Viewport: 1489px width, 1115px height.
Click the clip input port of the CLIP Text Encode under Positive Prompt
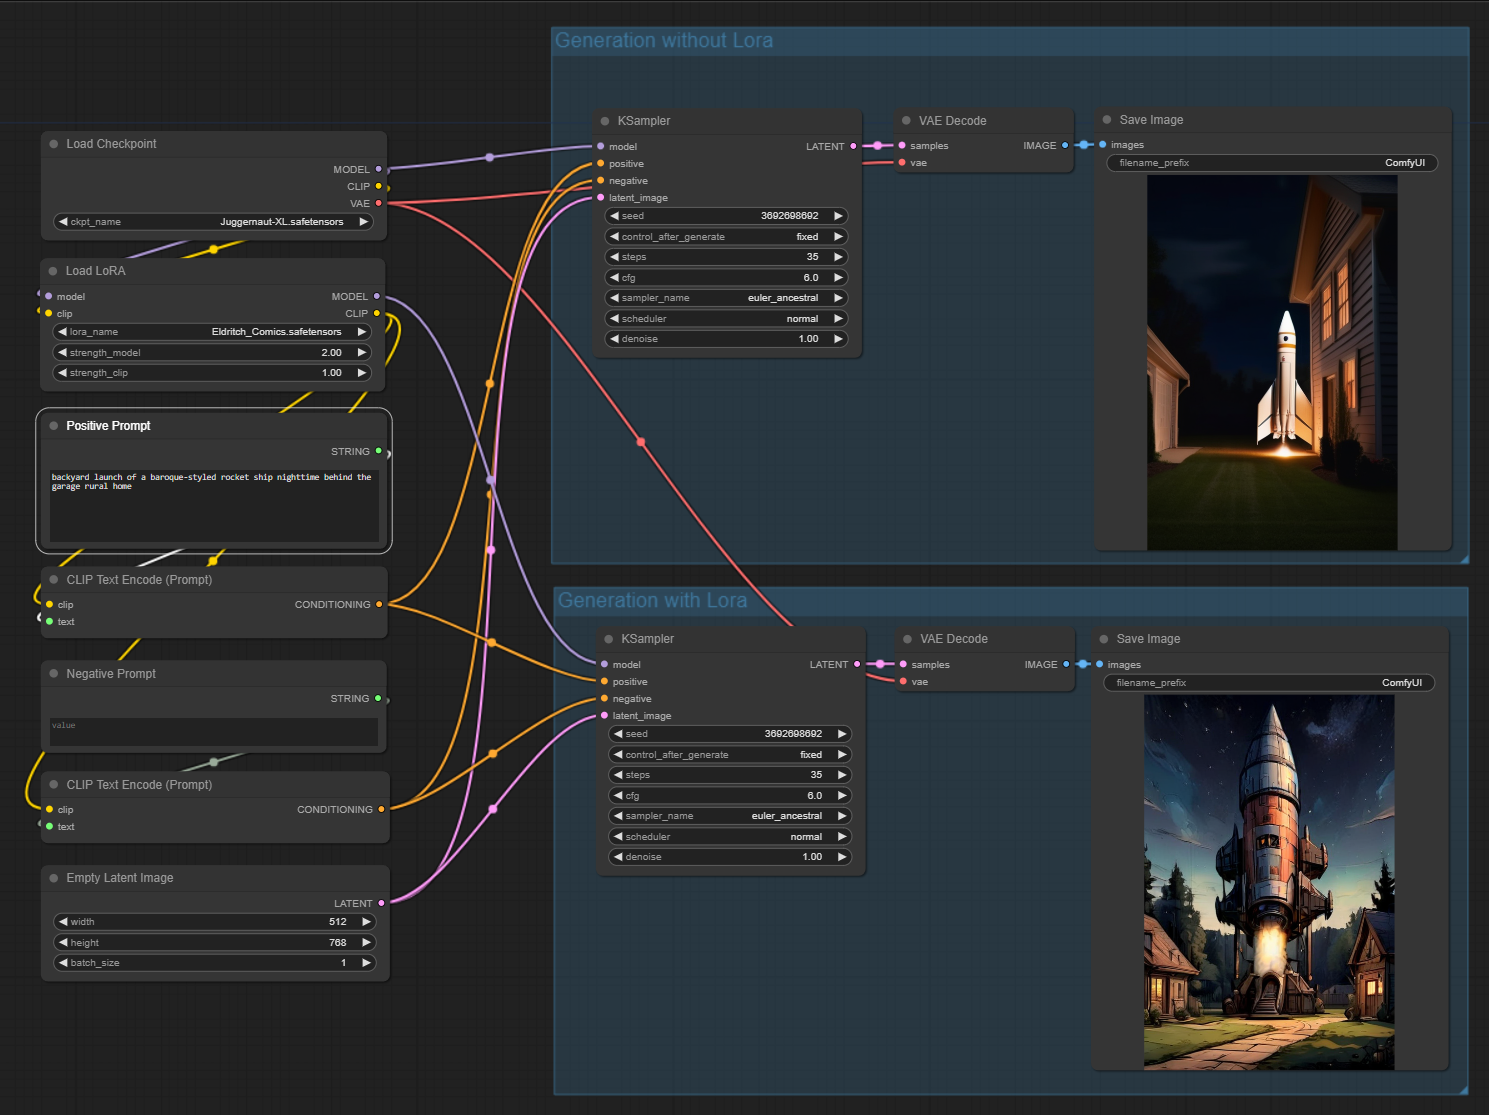pyautogui.click(x=49, y=604)
